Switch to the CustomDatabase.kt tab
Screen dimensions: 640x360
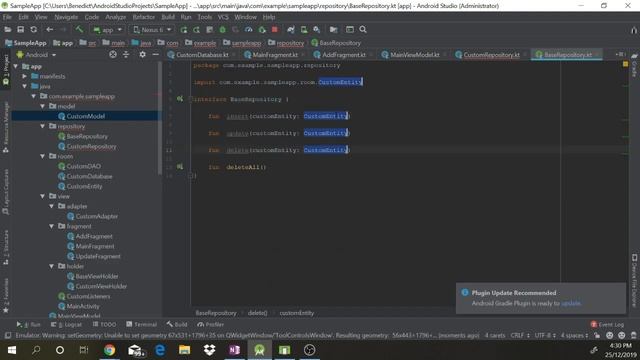click(202, 54)
